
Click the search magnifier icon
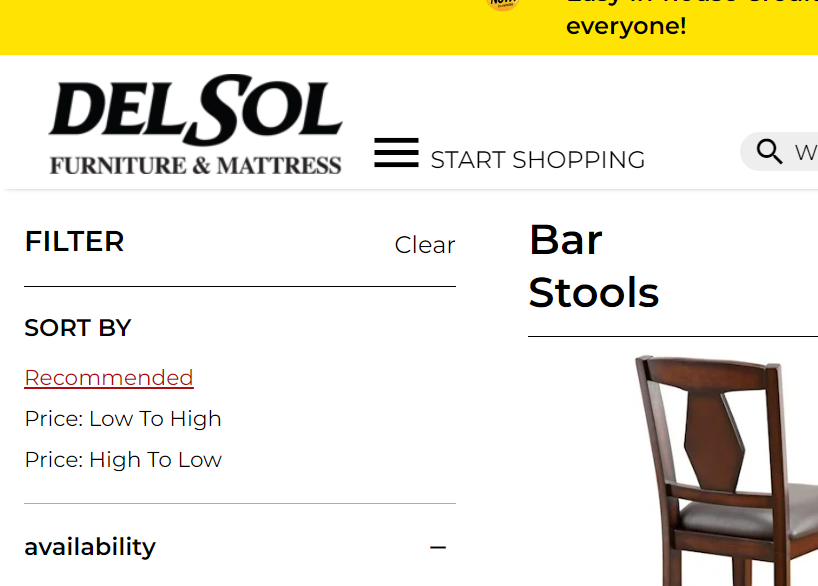pos(769,151)
